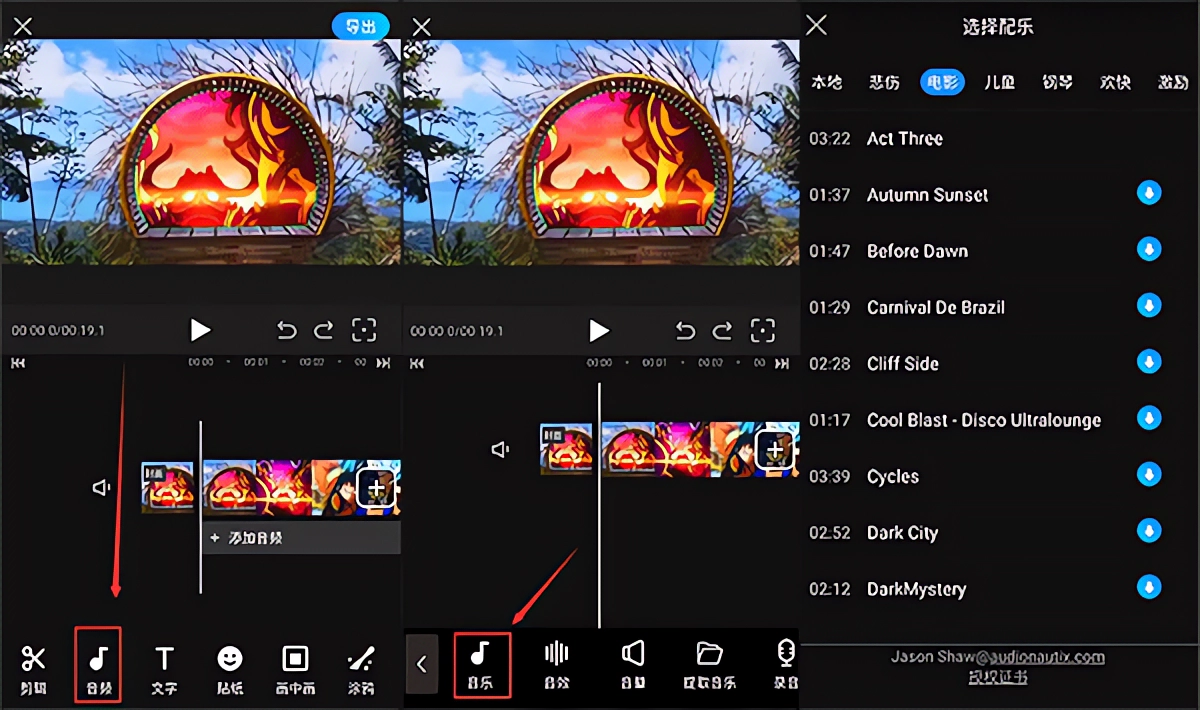The height and width of the screenshot is (710, 1200).
Task: Open the picture-in-picture tool
Action: [295, 665]
